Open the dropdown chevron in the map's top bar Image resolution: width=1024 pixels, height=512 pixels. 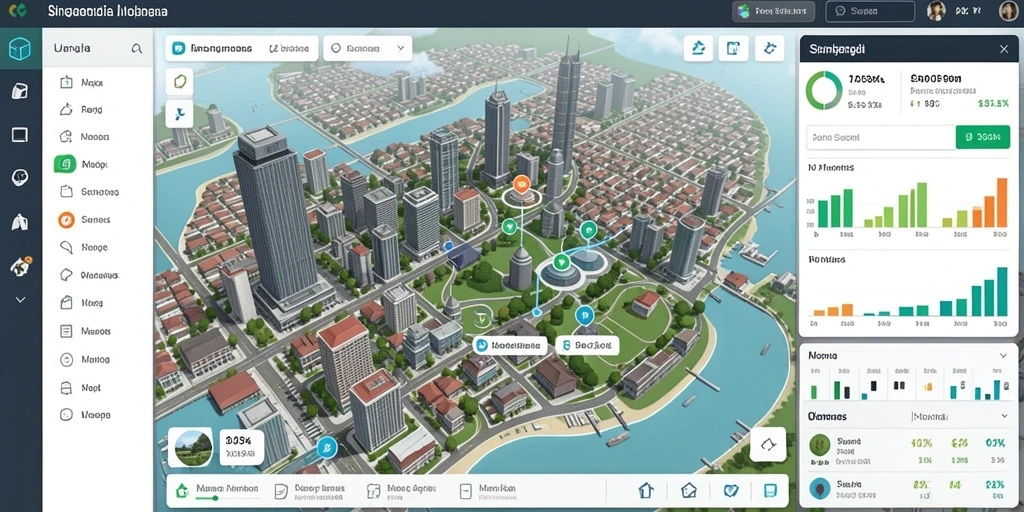(x=400, y=48)
